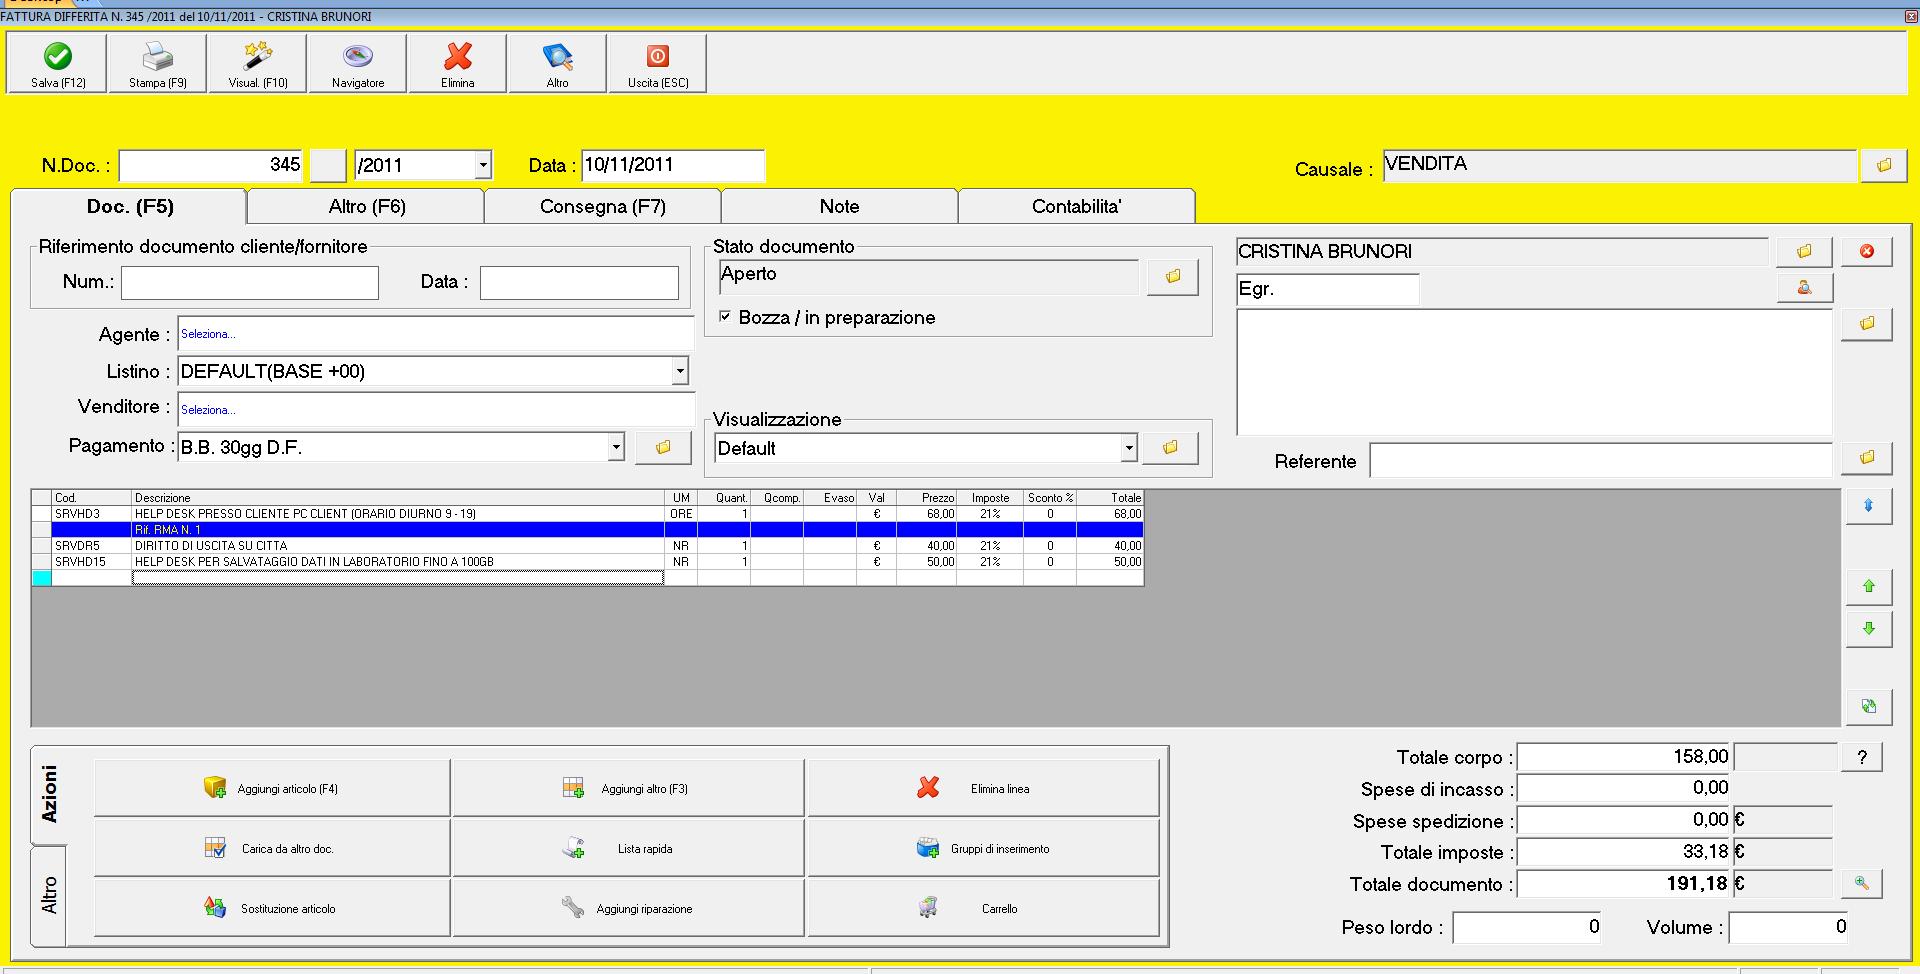Click Uscita (ESC) exit icon
The height and width of the screenshot is (974, 1920).
click(x=658, y=57)
